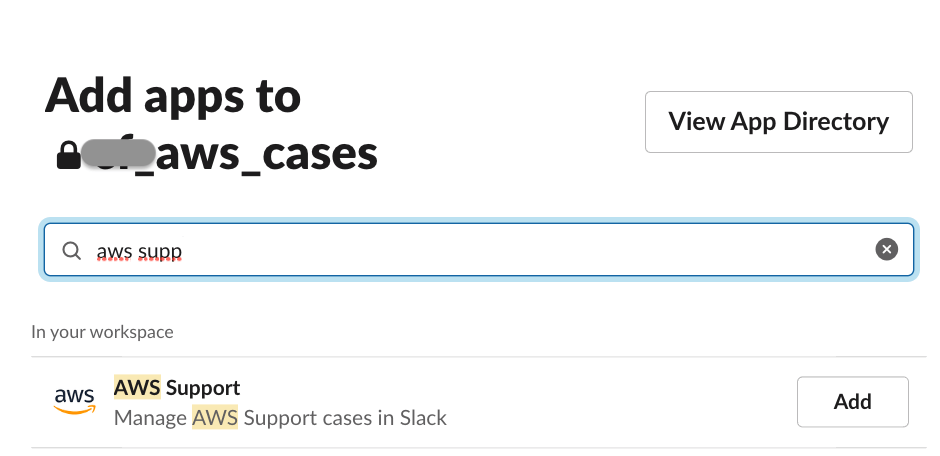Open the AWS Support app title

click(177, 387)
